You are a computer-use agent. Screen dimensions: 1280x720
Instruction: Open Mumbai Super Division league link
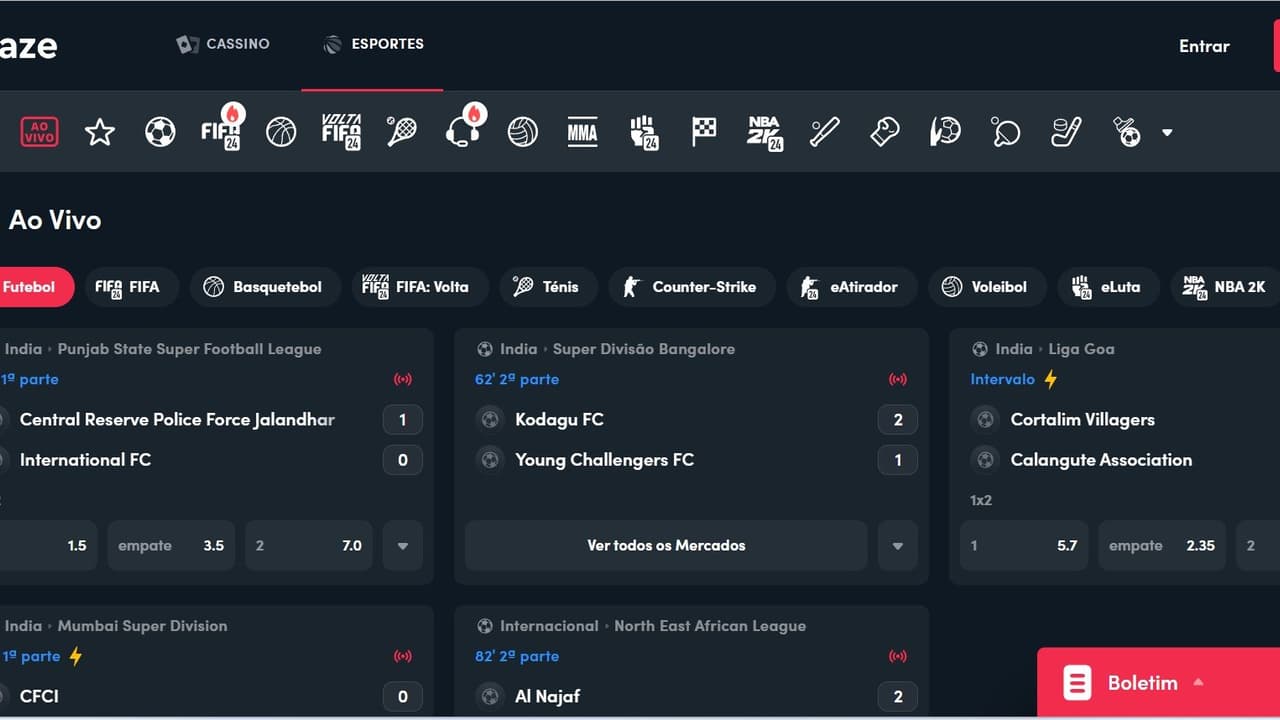pyautogui.click(x=142, y=626)
